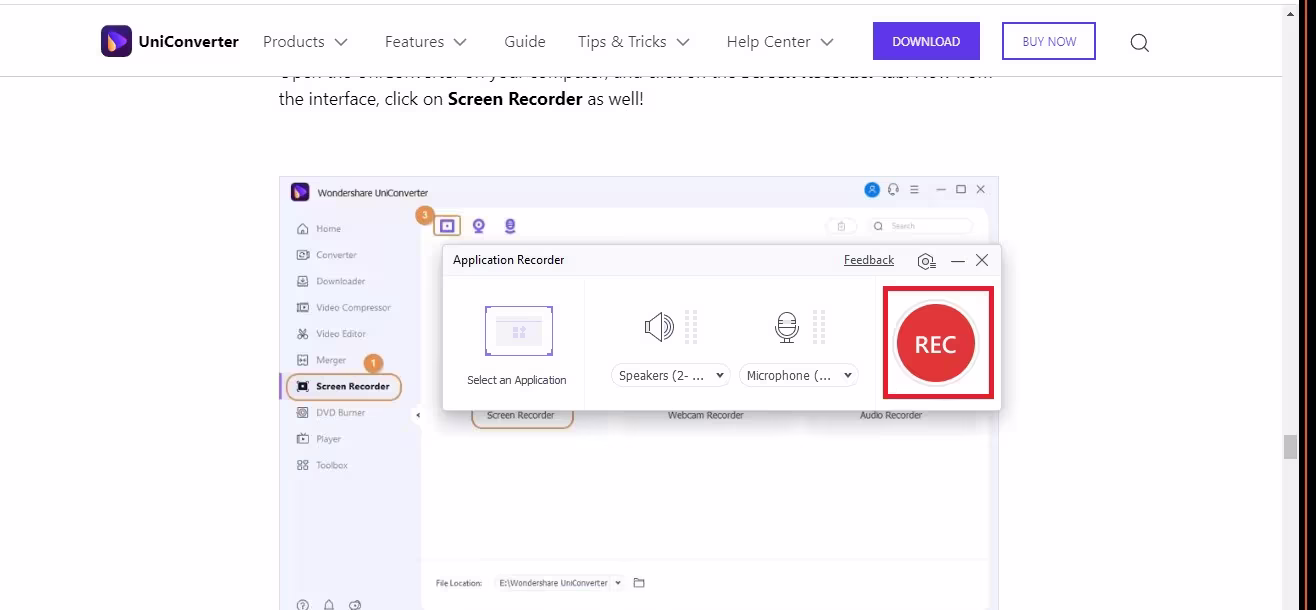Click the 'File Location:' label

(x=459, y=583)
